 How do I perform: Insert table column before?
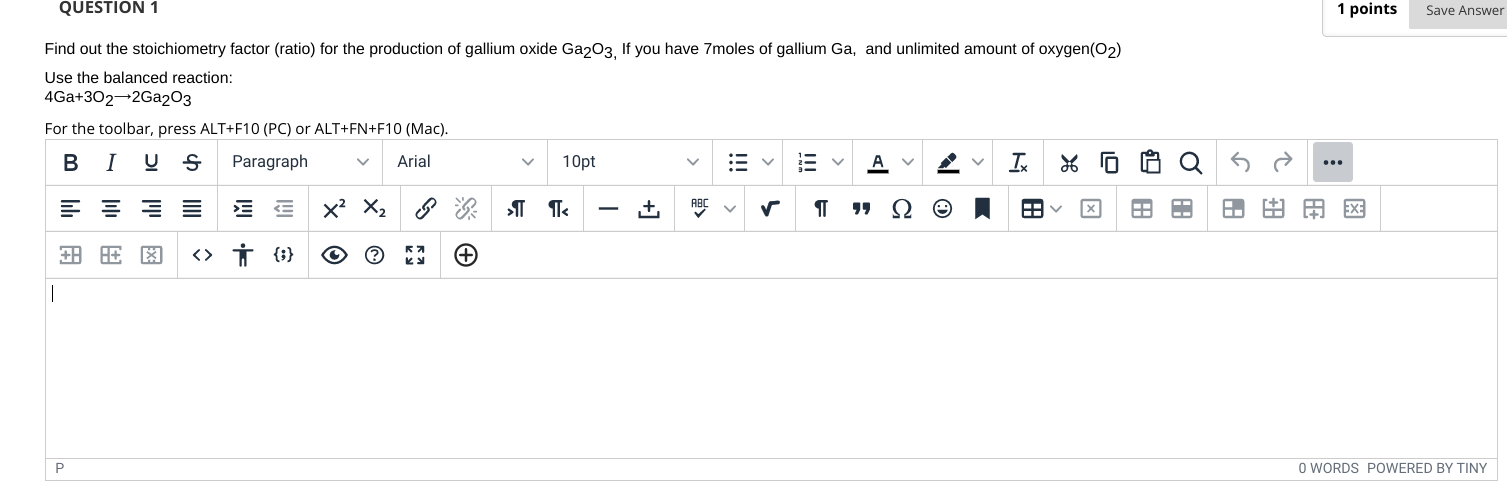coord(70,256)
